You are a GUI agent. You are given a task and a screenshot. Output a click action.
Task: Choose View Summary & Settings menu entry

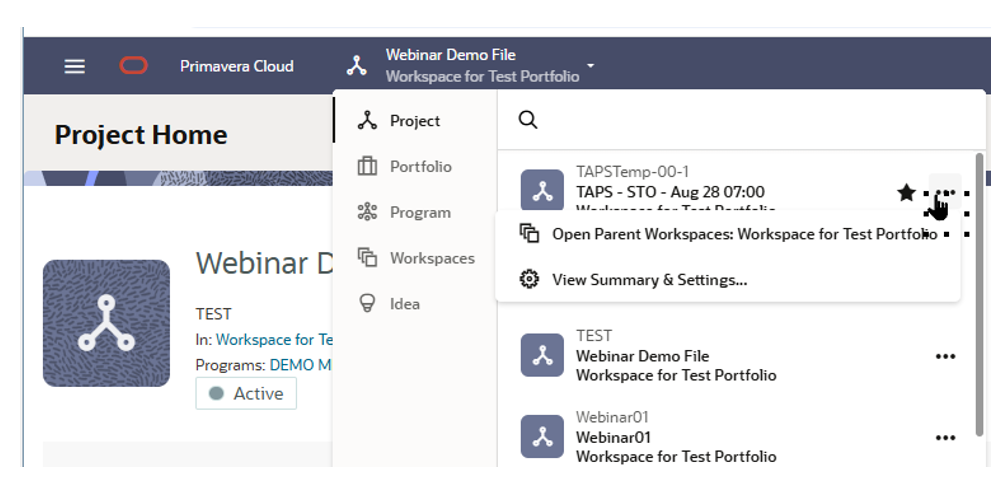(x=649, y=280)
